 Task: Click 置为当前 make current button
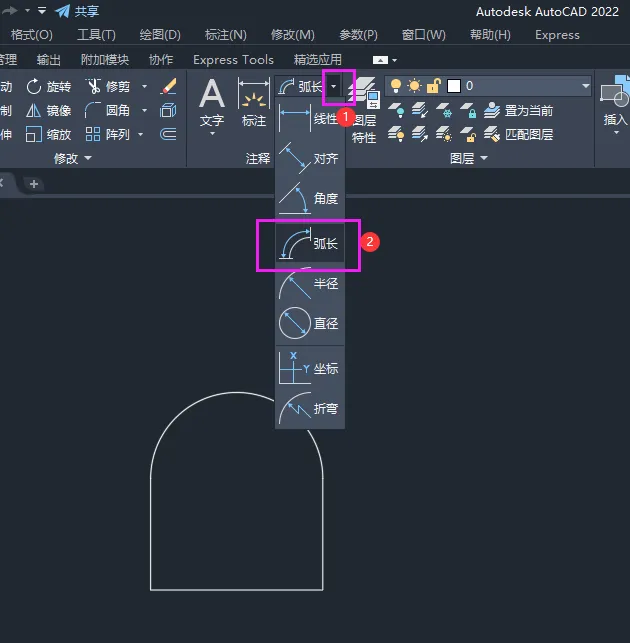(x=518, y=110)
